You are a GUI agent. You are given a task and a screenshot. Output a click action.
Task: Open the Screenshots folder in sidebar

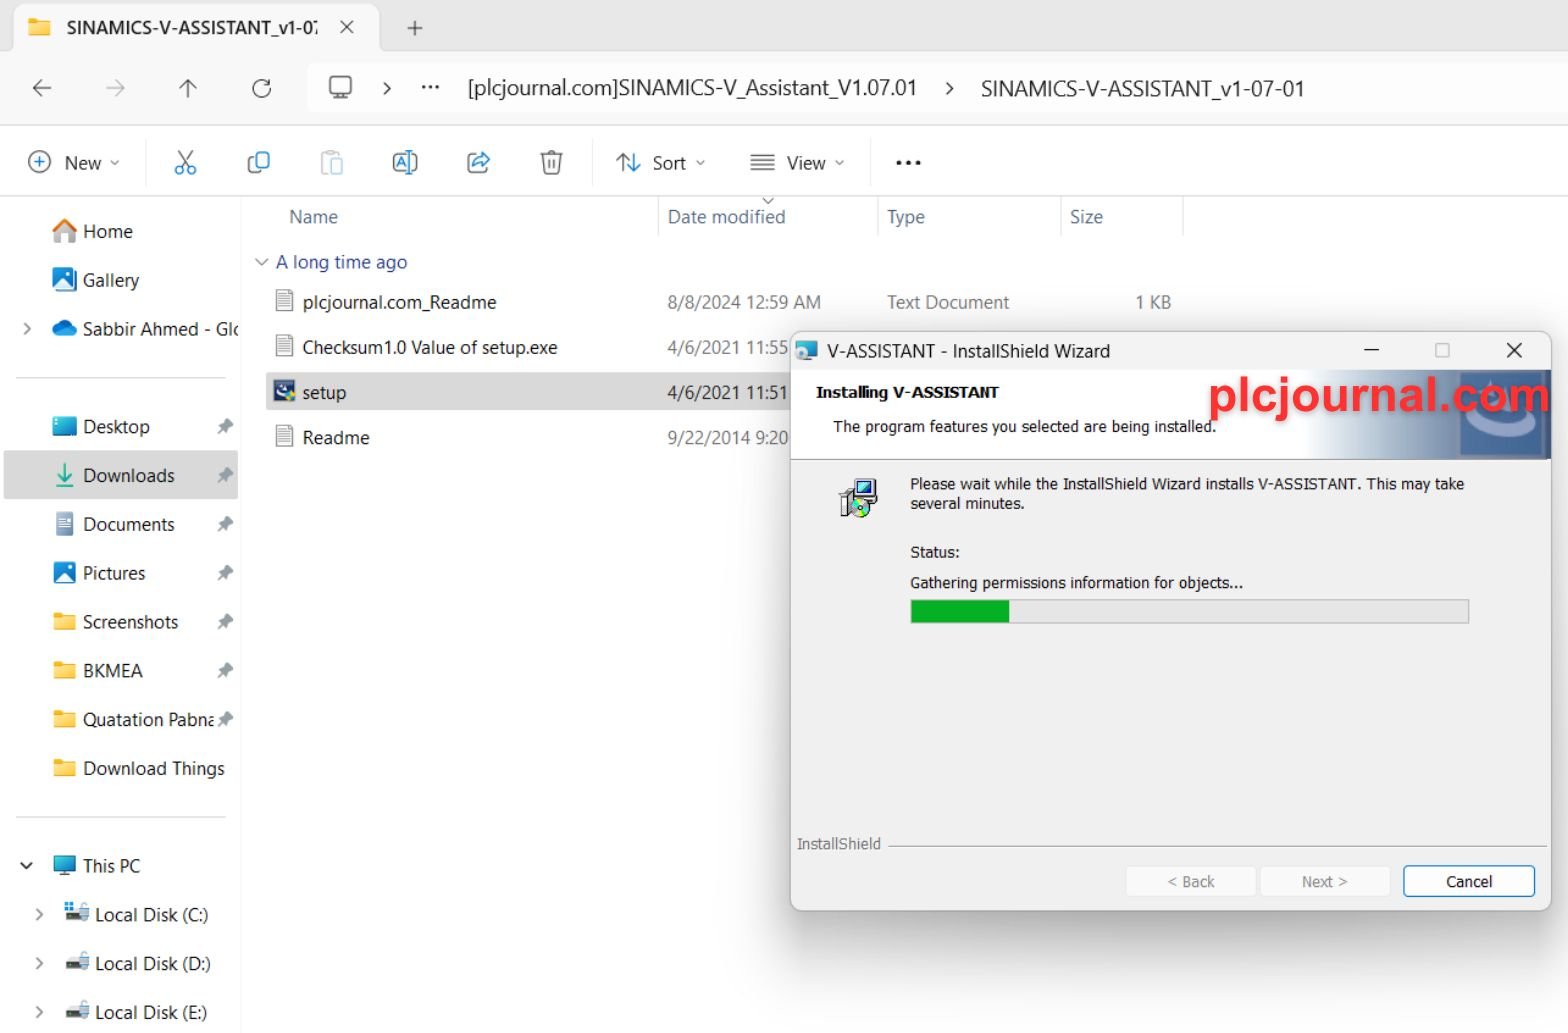115,622
